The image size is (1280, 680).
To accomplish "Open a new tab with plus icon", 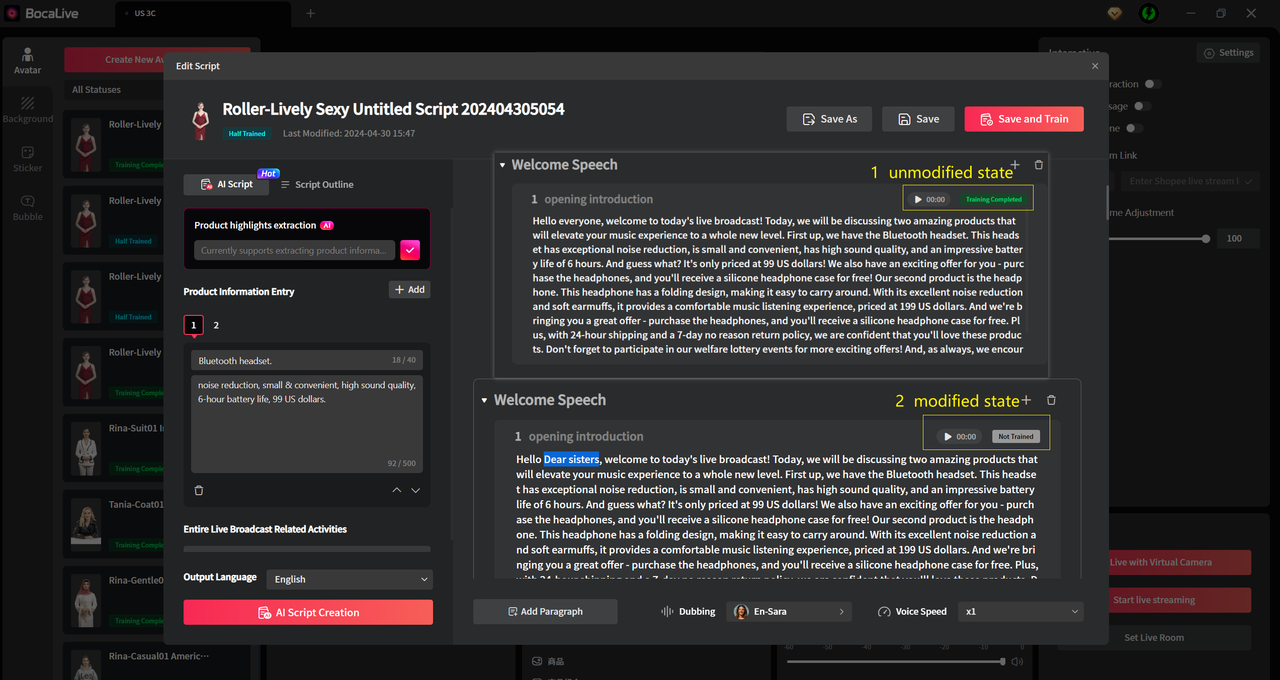I will pyautogui.click(x=310, y=13).
